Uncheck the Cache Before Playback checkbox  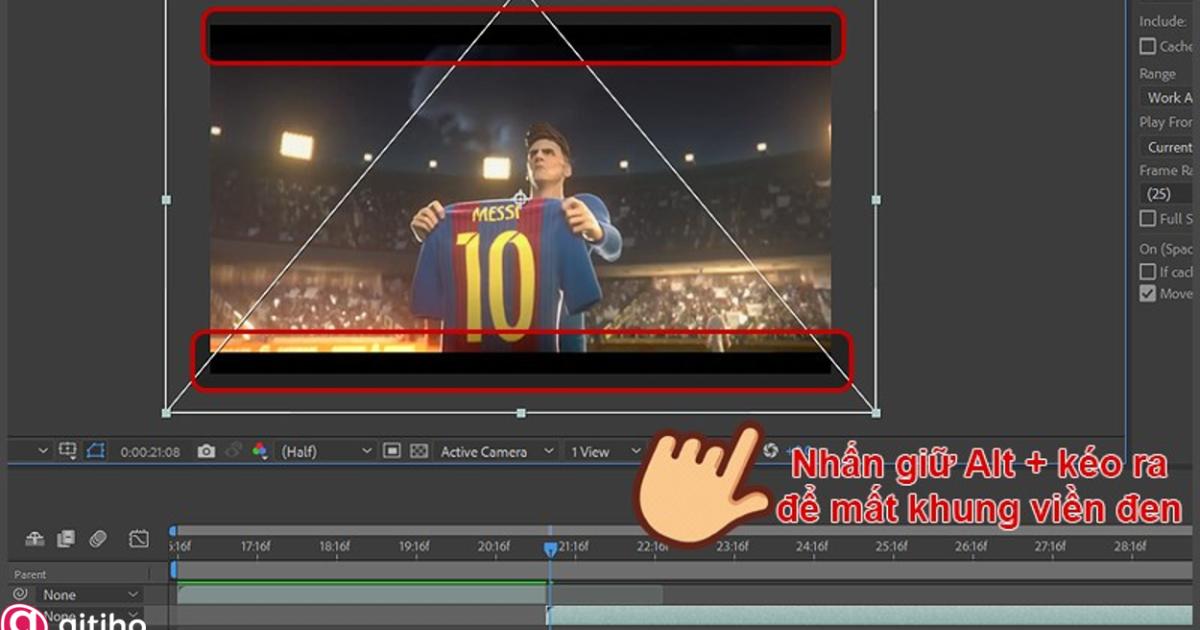point(1147,45)
